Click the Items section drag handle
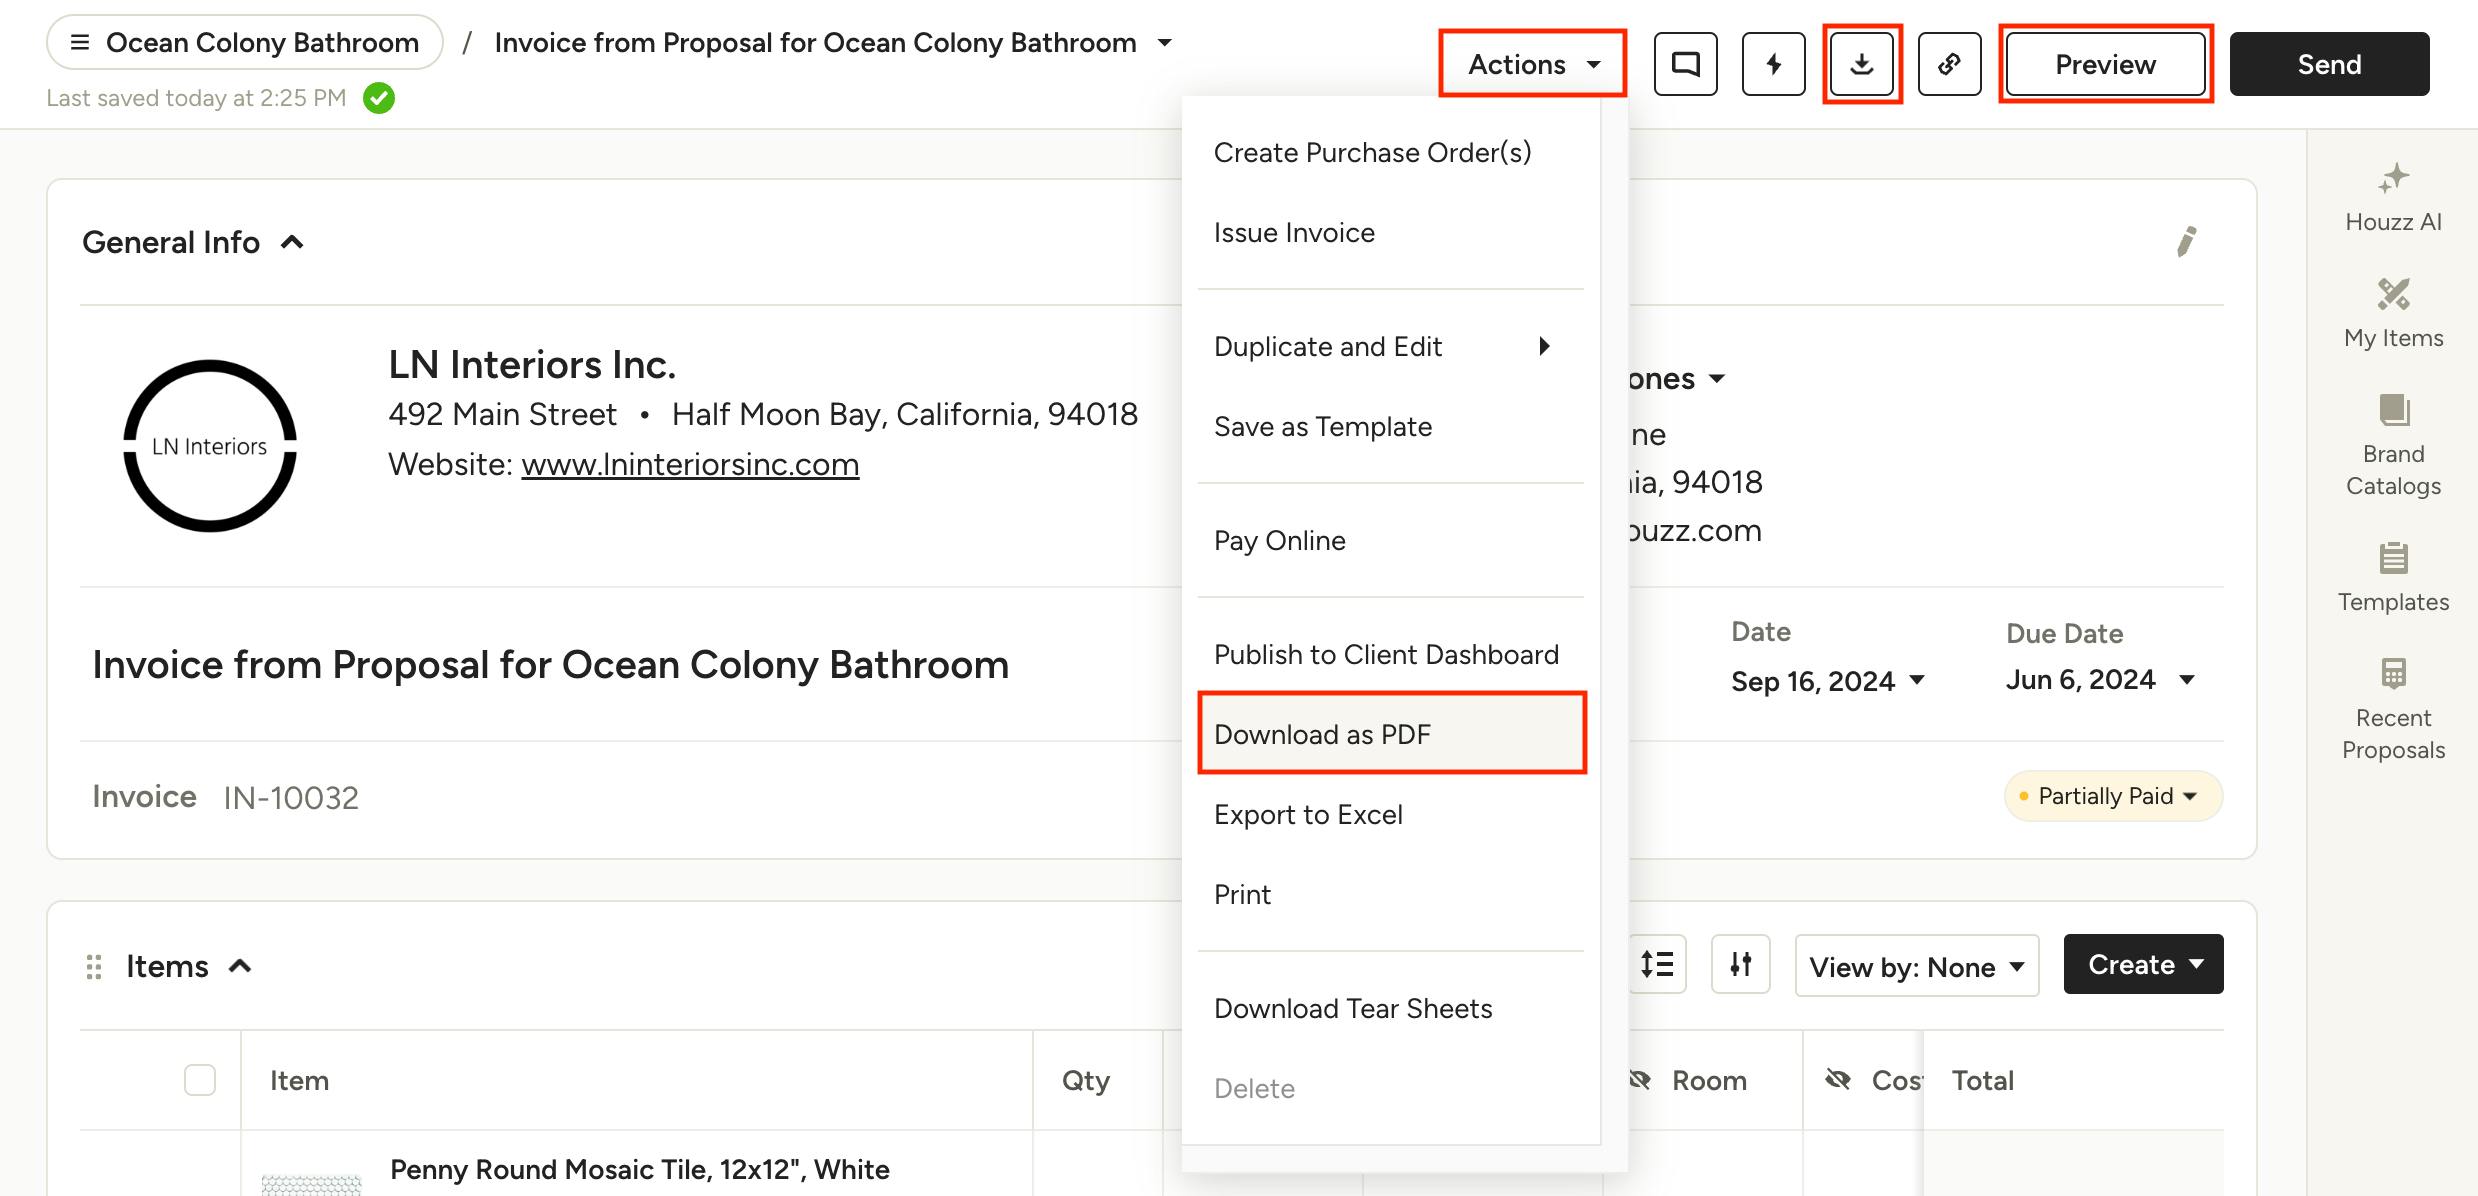The width and height of the screenshot is (2478, 1196). tap(94, 967)
